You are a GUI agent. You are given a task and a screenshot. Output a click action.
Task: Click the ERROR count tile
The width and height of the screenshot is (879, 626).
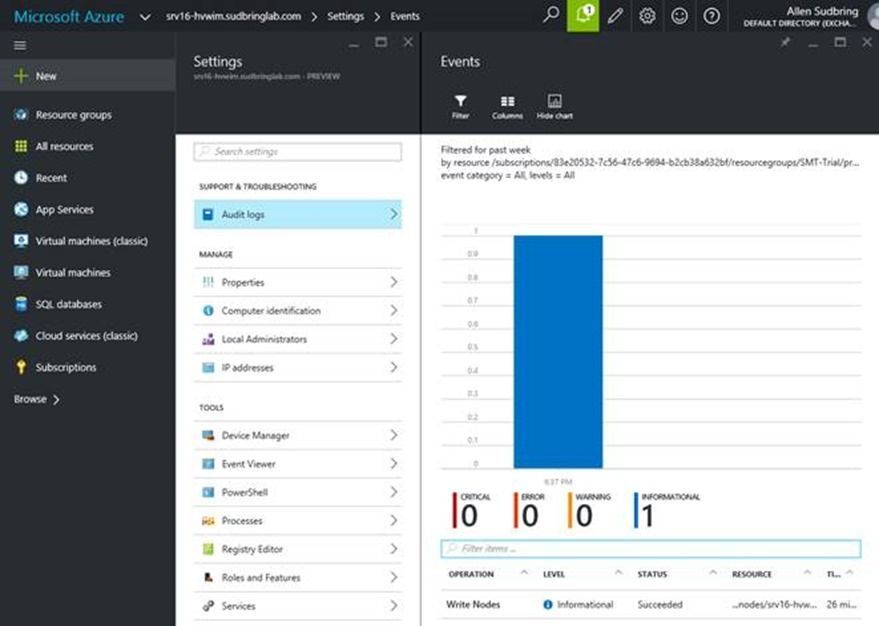pos(529,510)
